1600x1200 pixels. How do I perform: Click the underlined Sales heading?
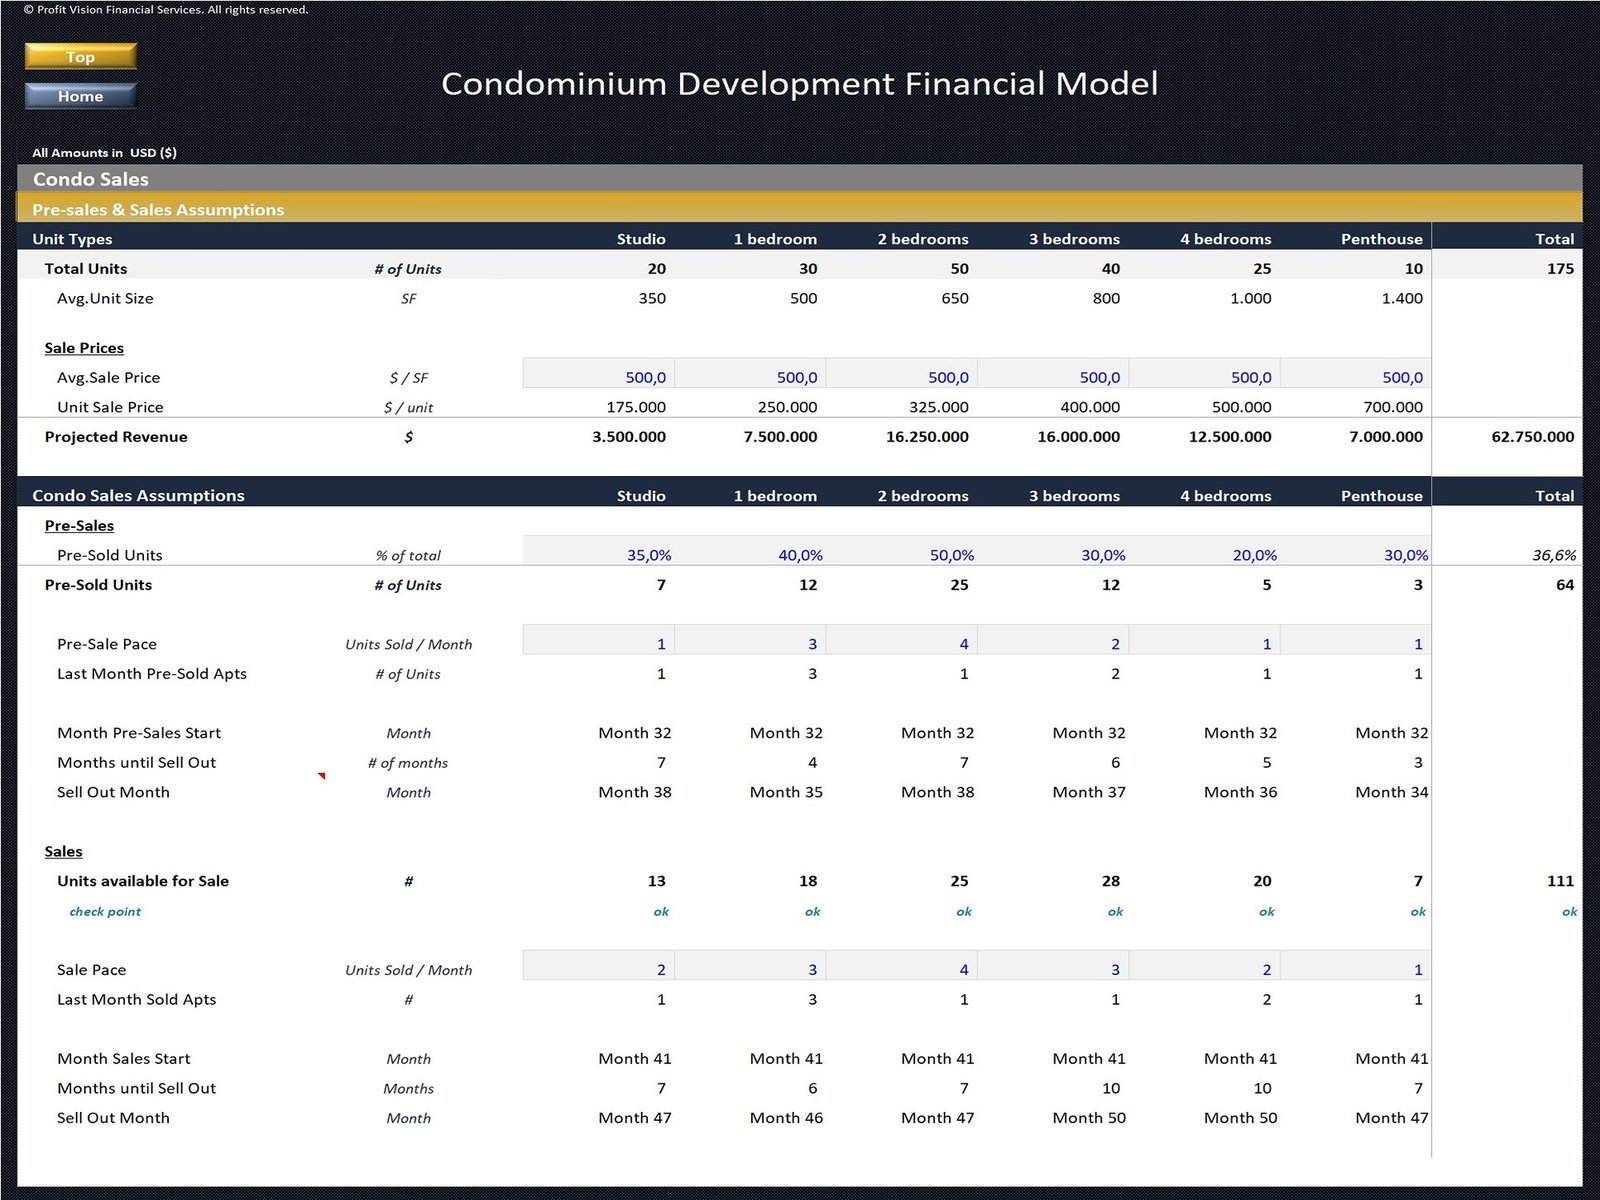pyautogui.click(x=63, y=852)
